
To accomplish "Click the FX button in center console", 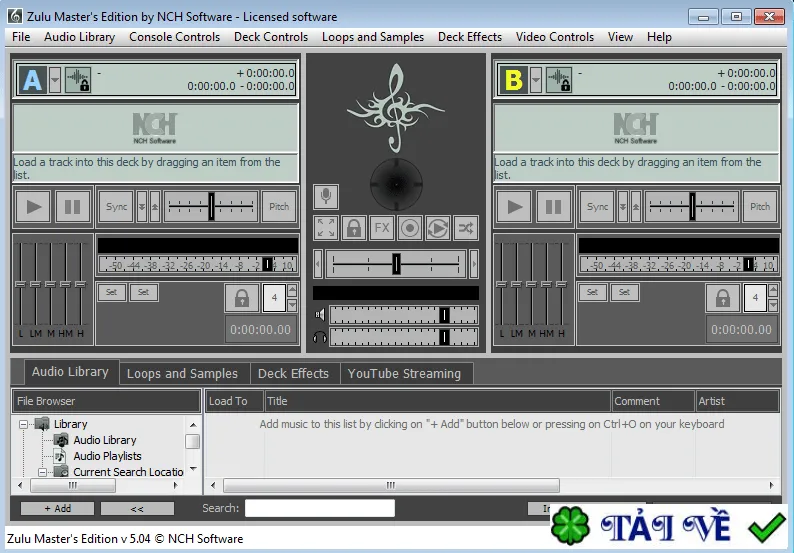I will pyautogui.click(x=382, y=228).
